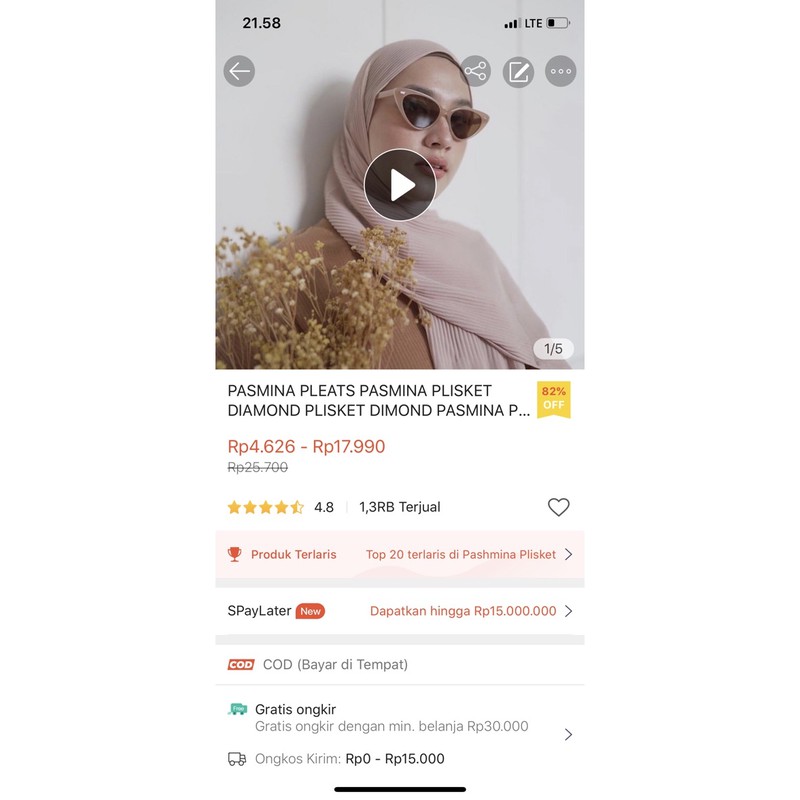Tap the back arrow icon

pyautogui.click(x=239, y=71)
